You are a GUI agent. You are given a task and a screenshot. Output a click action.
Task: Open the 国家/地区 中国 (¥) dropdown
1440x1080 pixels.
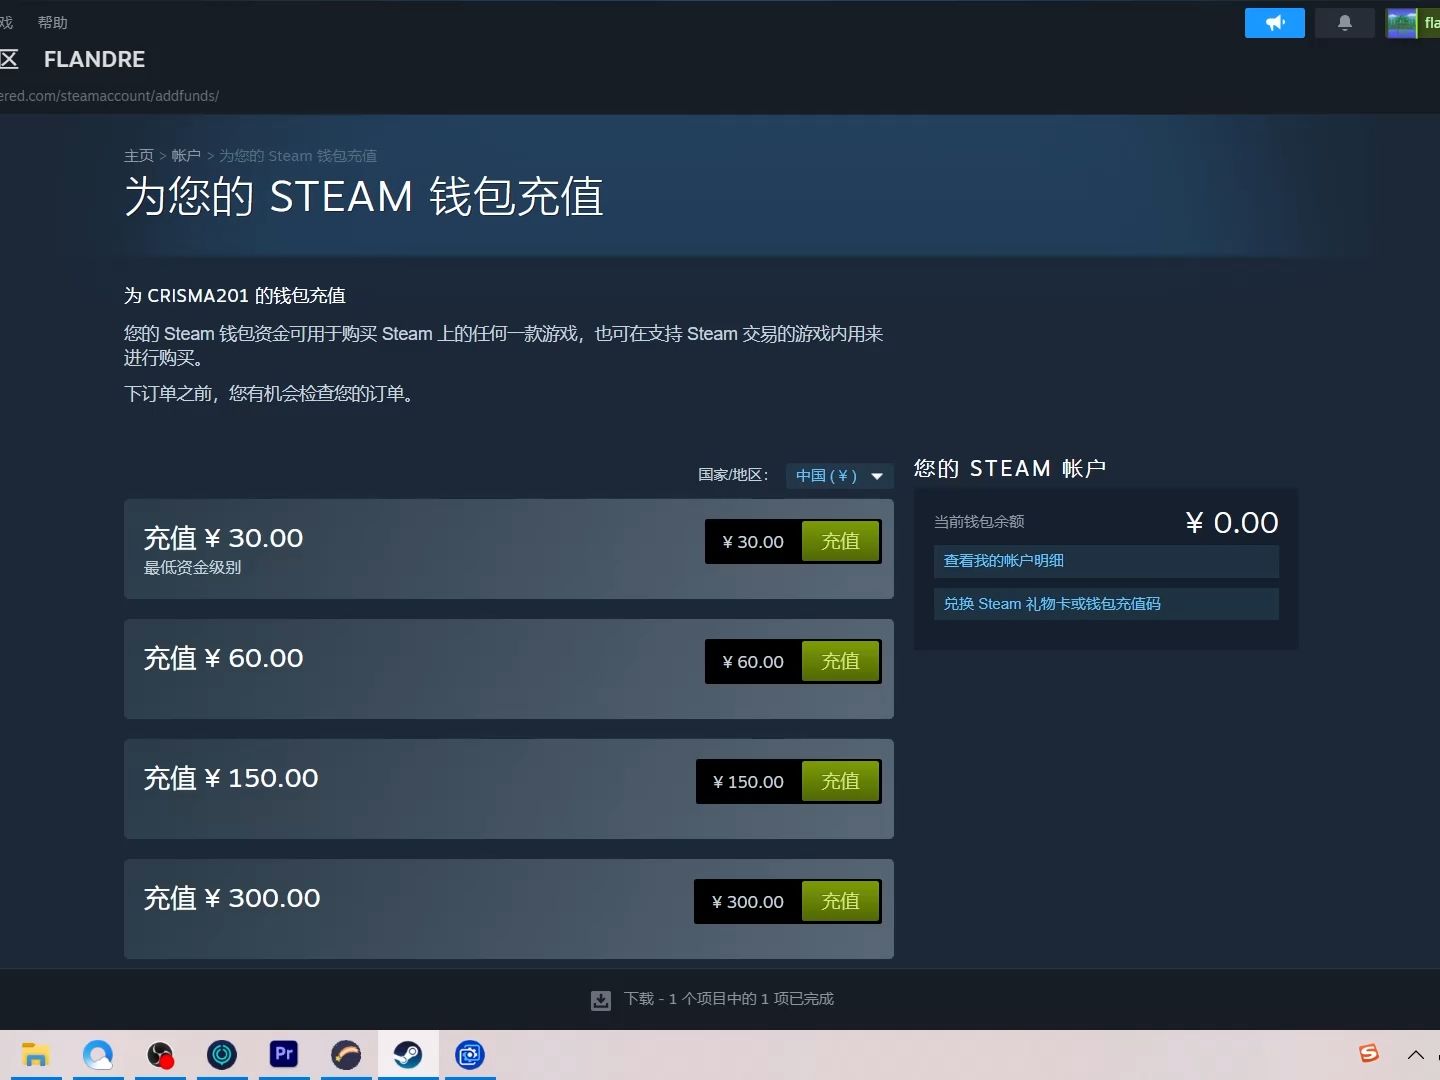click(x=839, y=476)
